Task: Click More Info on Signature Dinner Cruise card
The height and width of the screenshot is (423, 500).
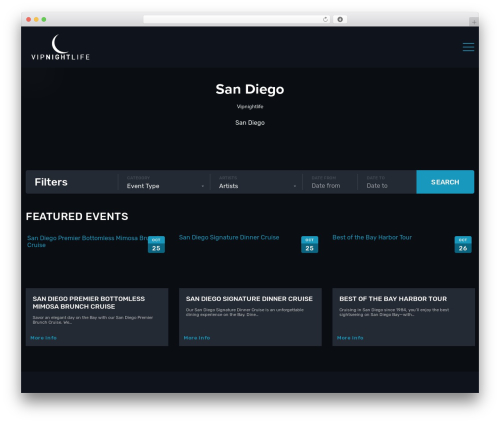Action: tap(197, 338)
